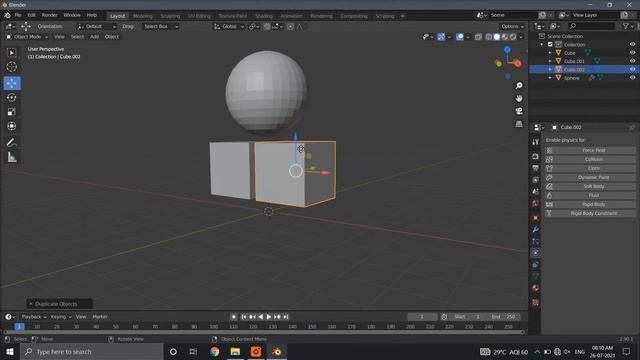Click the zoom view magnifier icon
The height and width of the screenshot is (360, 640).
(519, 86)
